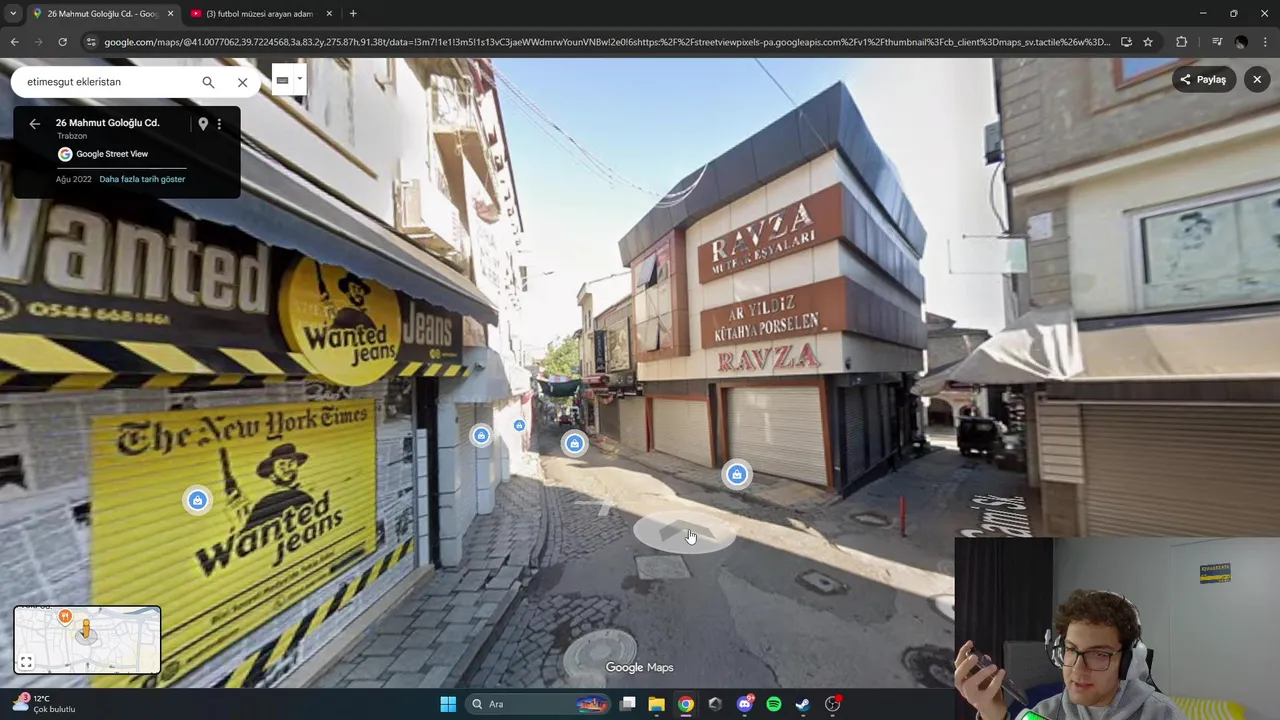Image resolution: width=1280 pixels, height=720 pixels.
Task: Click the shopping marker on the Wanted Jeans shutter
Action: point(197,500)
